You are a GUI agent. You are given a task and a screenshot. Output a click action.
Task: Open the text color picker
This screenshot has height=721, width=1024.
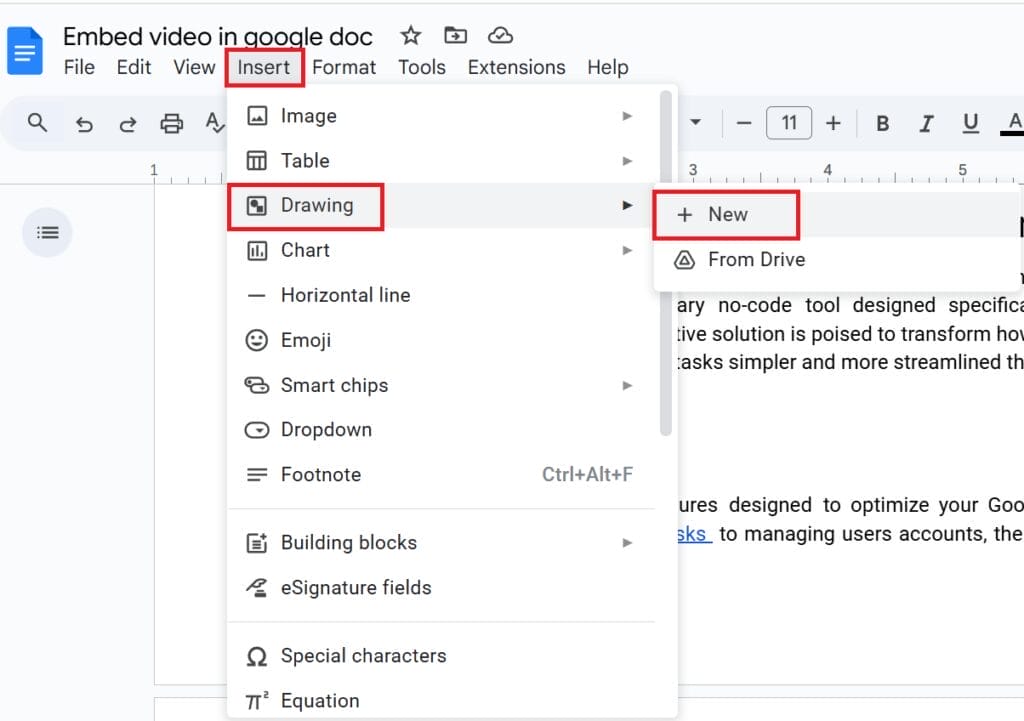click(1013, 122)
